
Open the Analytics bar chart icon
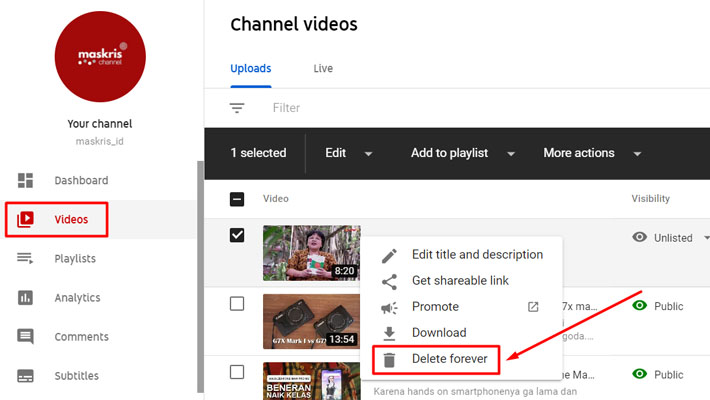point(25,298)
